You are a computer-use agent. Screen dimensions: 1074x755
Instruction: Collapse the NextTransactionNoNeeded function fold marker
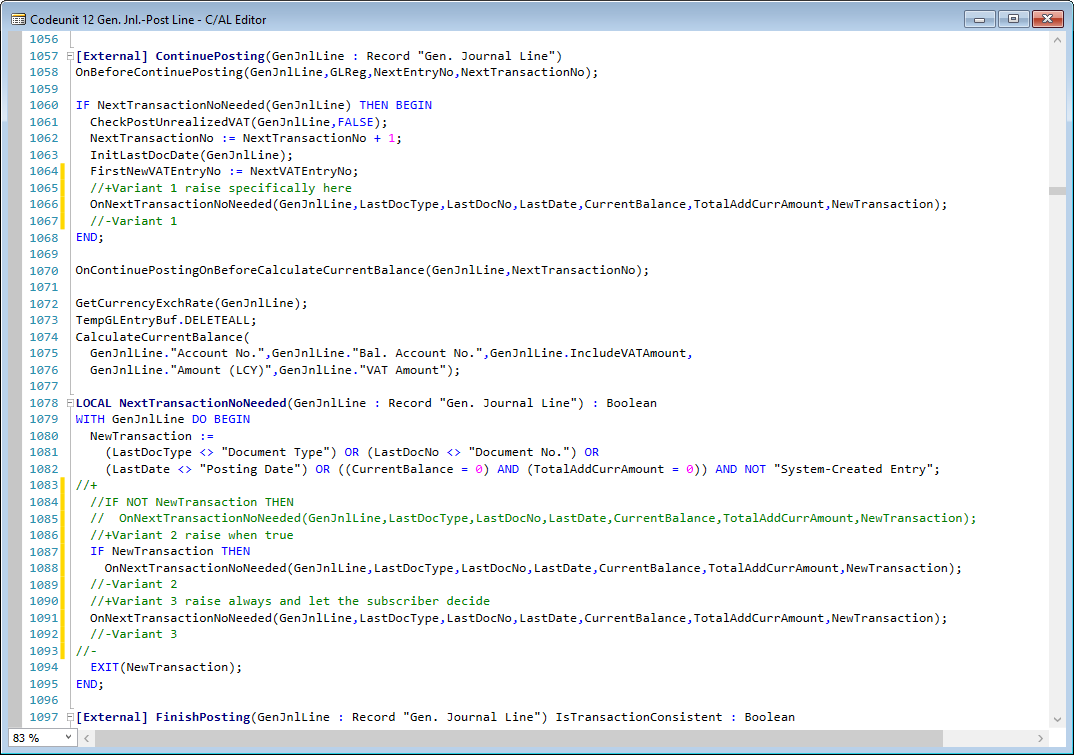68,402
